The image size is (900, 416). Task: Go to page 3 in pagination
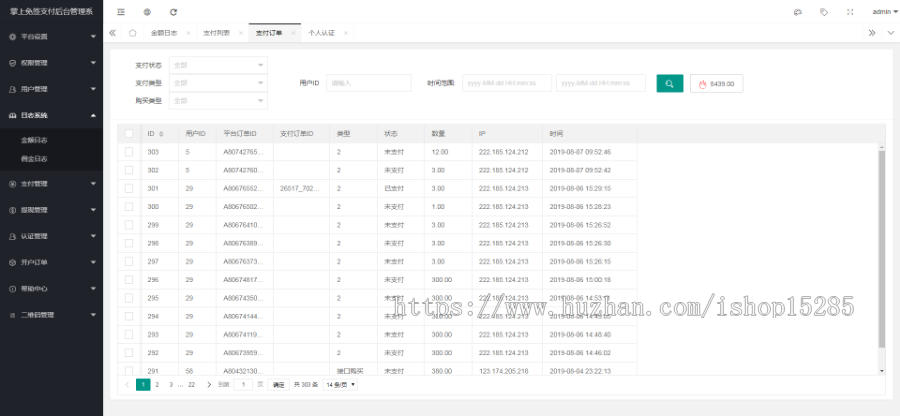click(x=170, y=384)
